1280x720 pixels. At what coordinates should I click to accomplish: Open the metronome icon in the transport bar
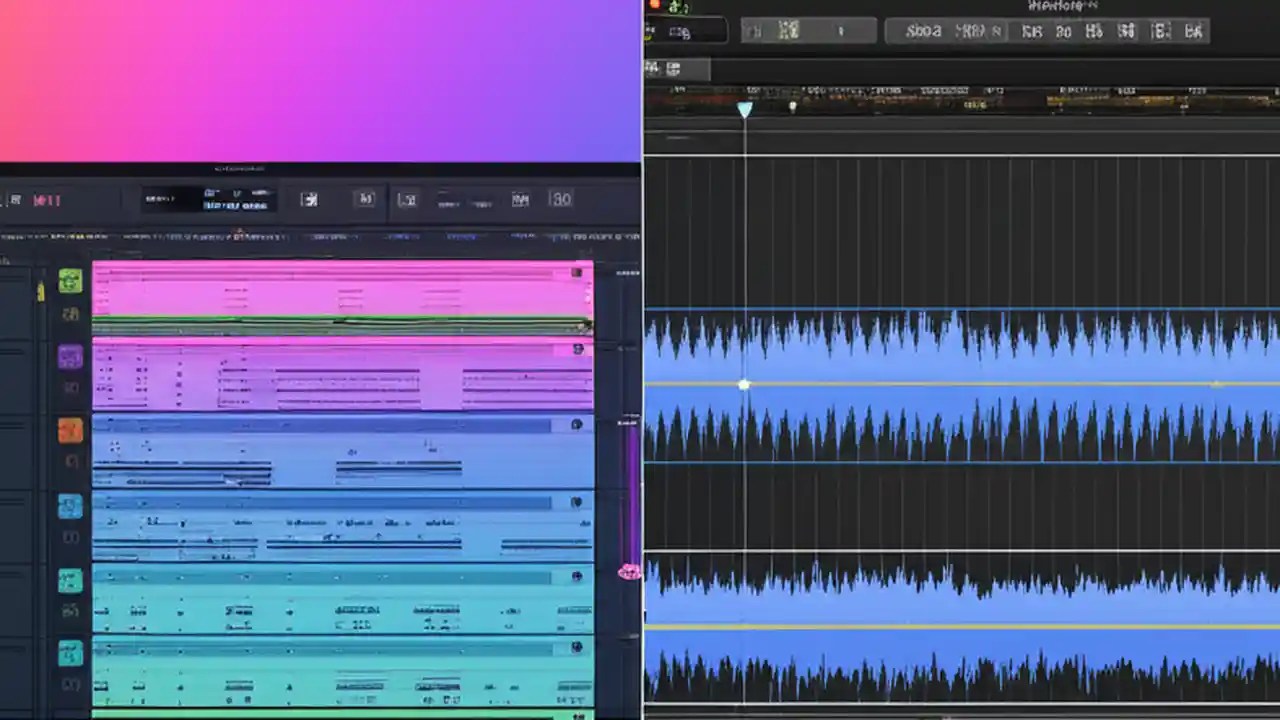309,200
